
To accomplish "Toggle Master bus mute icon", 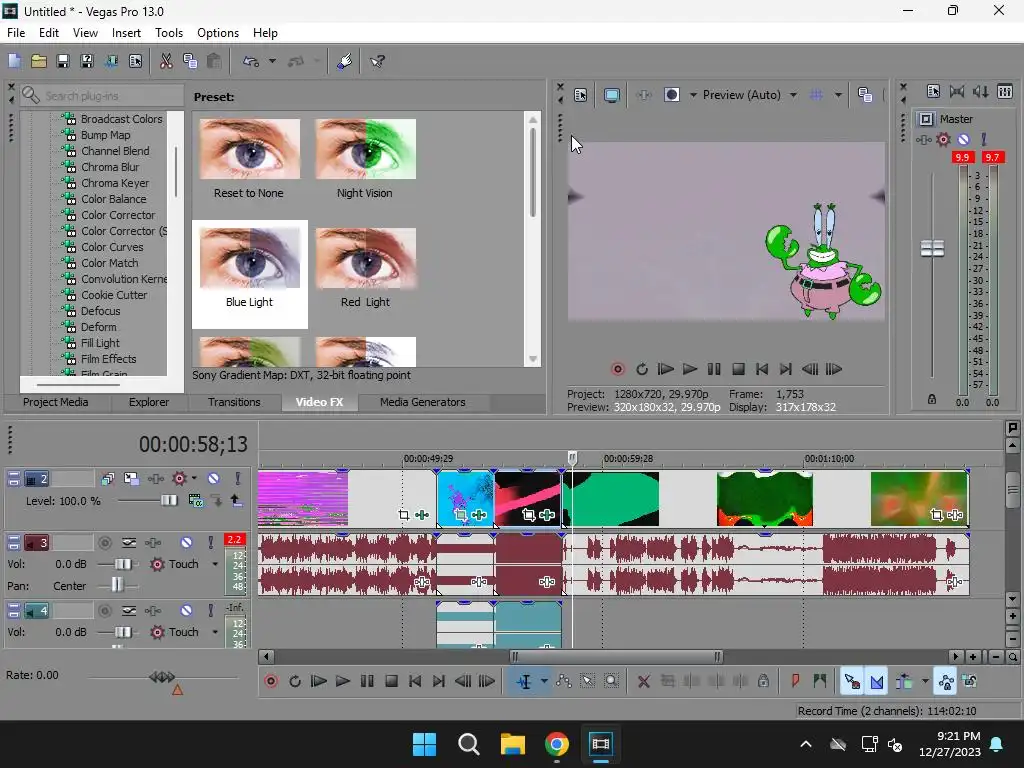I will coord(963,139).
